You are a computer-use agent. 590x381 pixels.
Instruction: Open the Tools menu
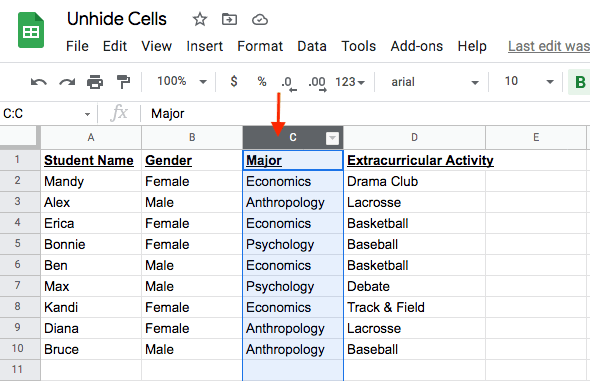(x=359, y=46)
